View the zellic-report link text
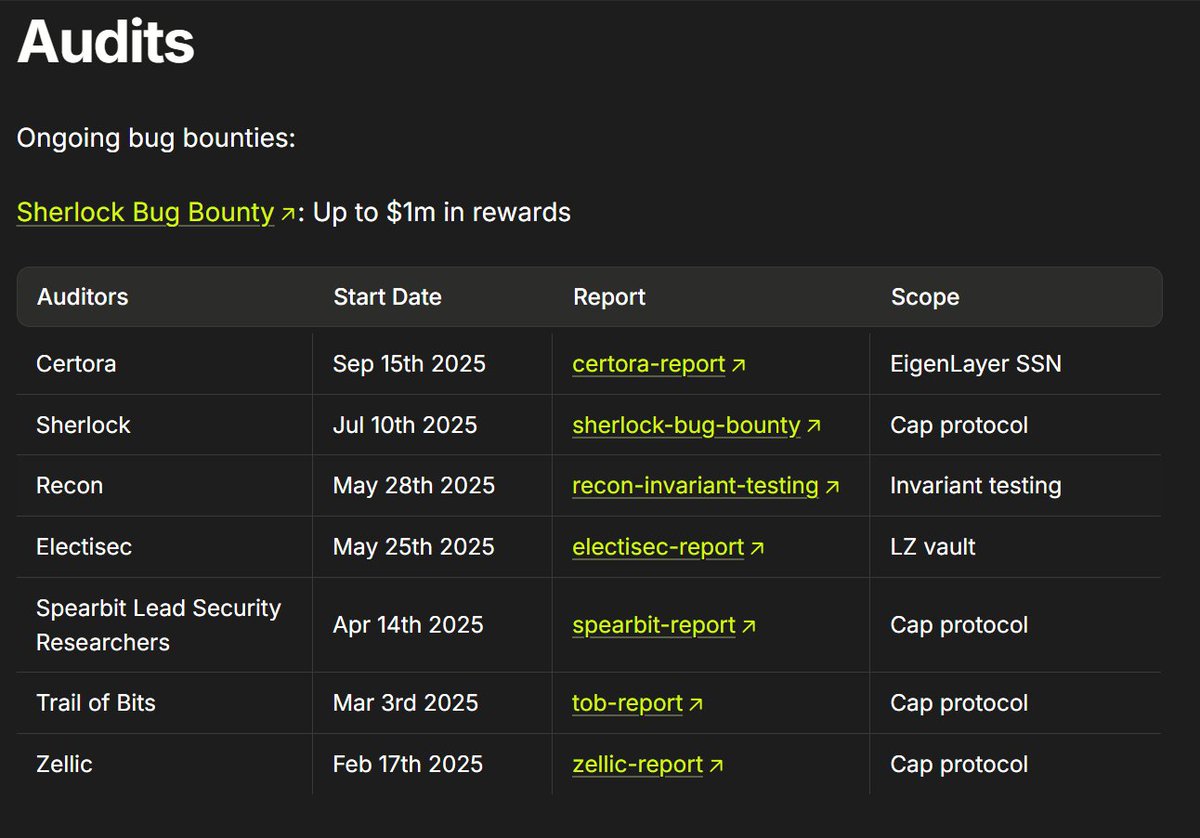Viewport: 1200px width, 838px height. point(637,764)
